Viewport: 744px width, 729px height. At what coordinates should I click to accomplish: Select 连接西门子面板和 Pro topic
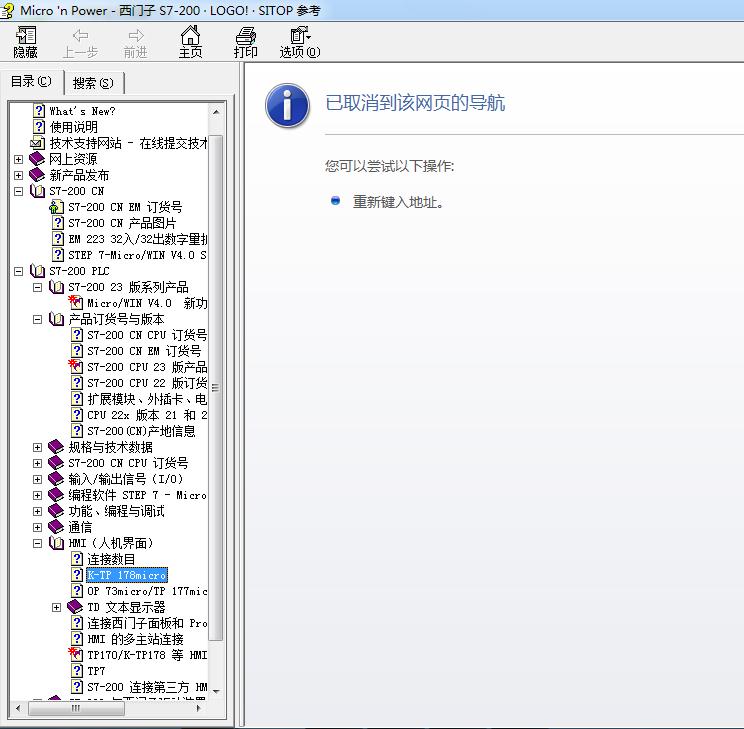(147, 623)
